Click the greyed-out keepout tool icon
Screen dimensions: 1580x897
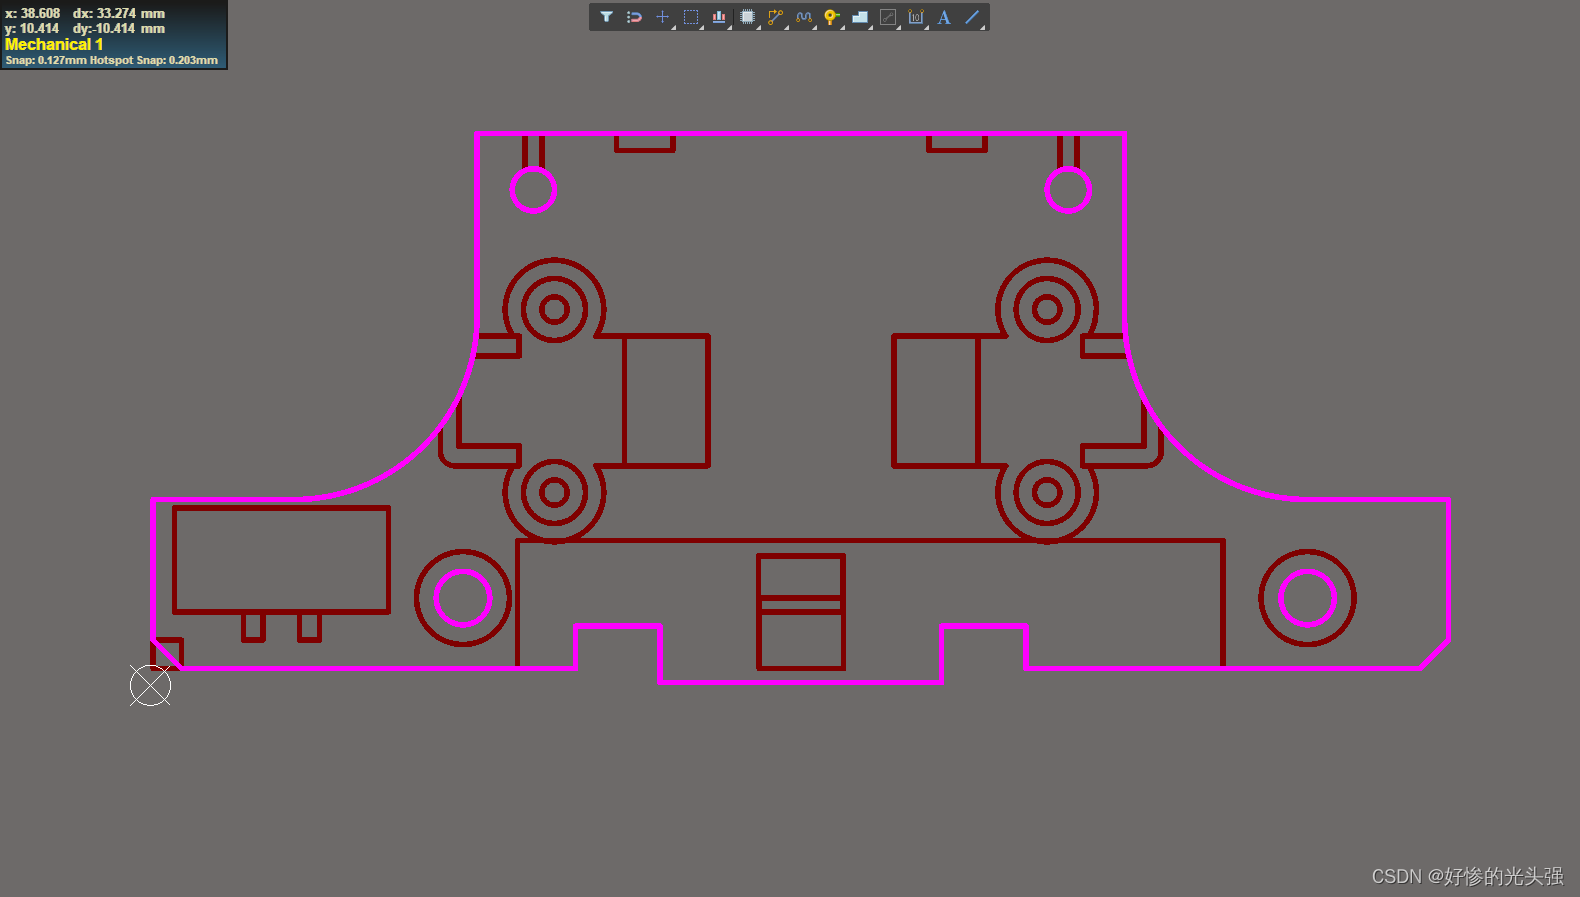pos(888,17)
